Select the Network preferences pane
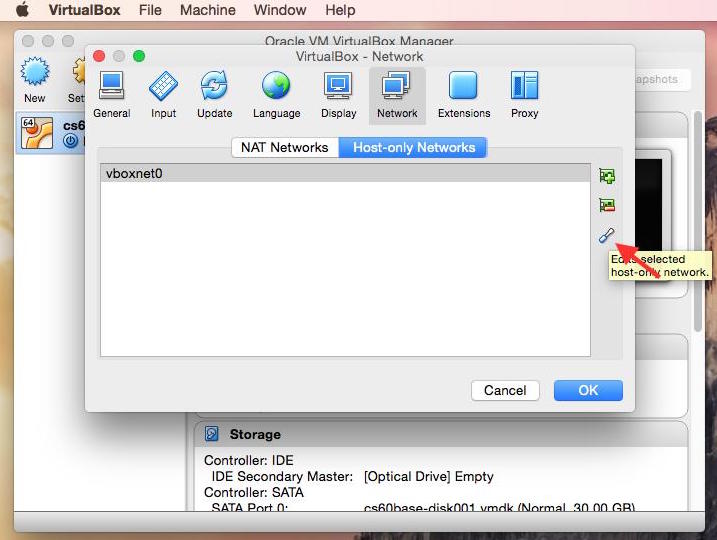 pyautogui.click(x=397, y=95)
